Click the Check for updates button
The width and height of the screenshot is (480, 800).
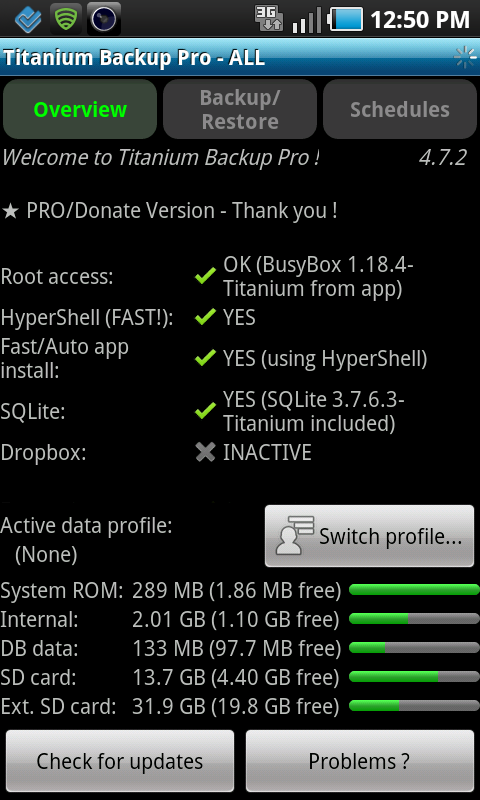120,761
